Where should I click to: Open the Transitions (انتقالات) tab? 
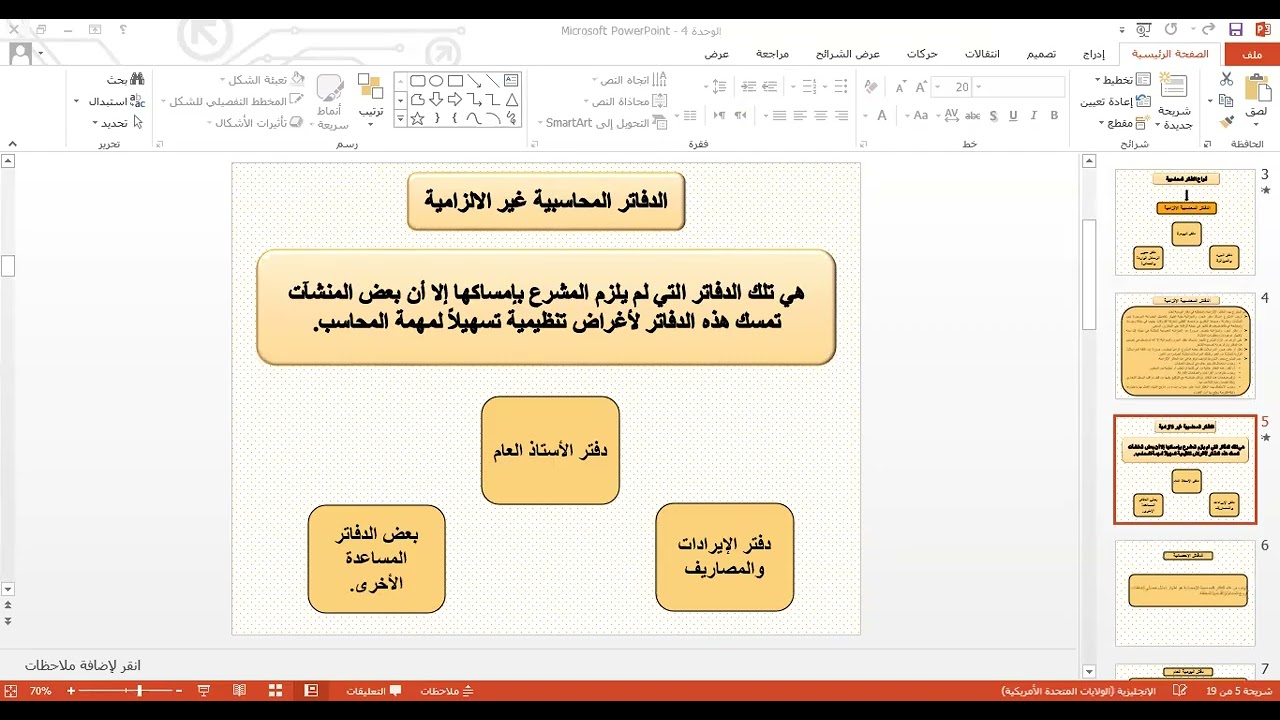point(982,54)
